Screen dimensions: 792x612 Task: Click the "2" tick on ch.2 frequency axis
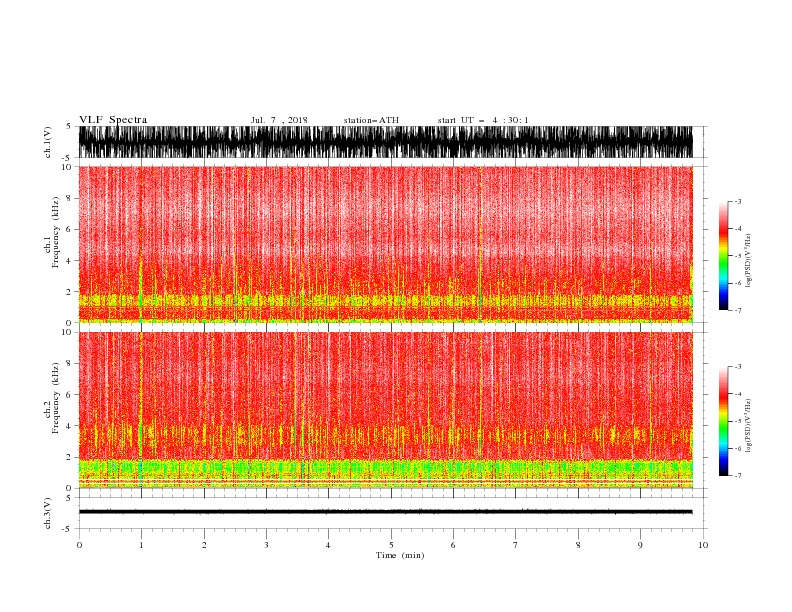[69, 457]
